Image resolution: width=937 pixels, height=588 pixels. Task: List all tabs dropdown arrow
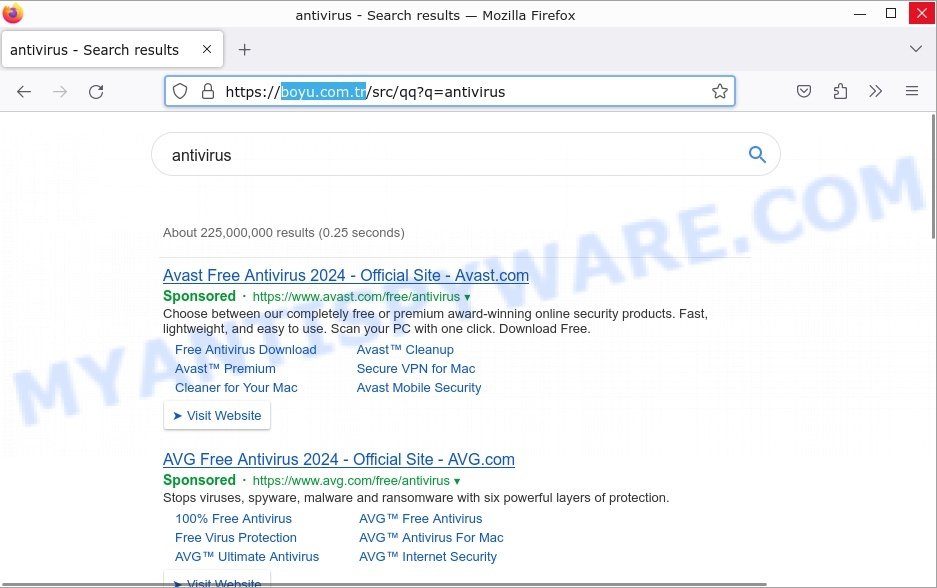click(x=915, y=49)
